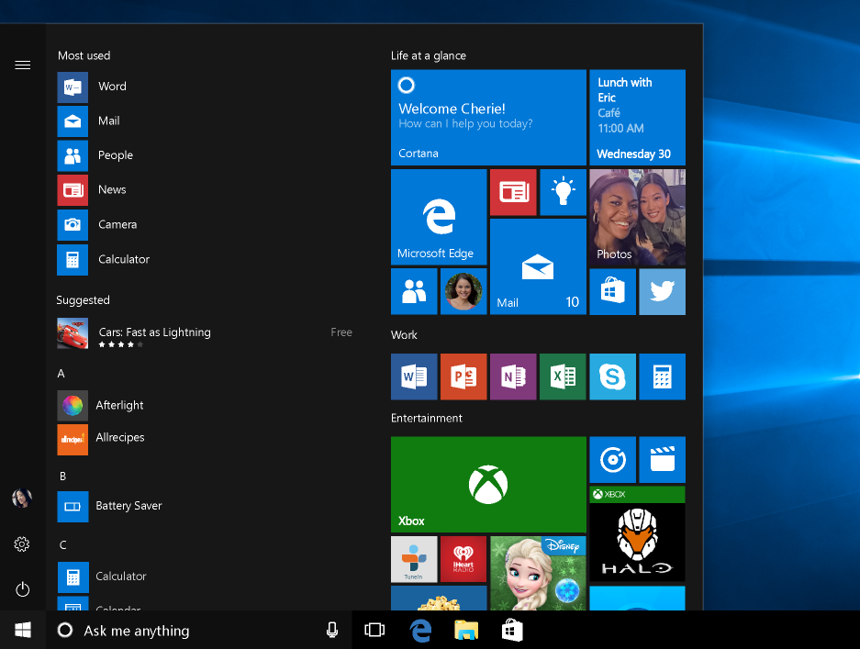860x649 pixels.
Task: Open the user account avatar in the left rail
Action: tap(22, 498)
